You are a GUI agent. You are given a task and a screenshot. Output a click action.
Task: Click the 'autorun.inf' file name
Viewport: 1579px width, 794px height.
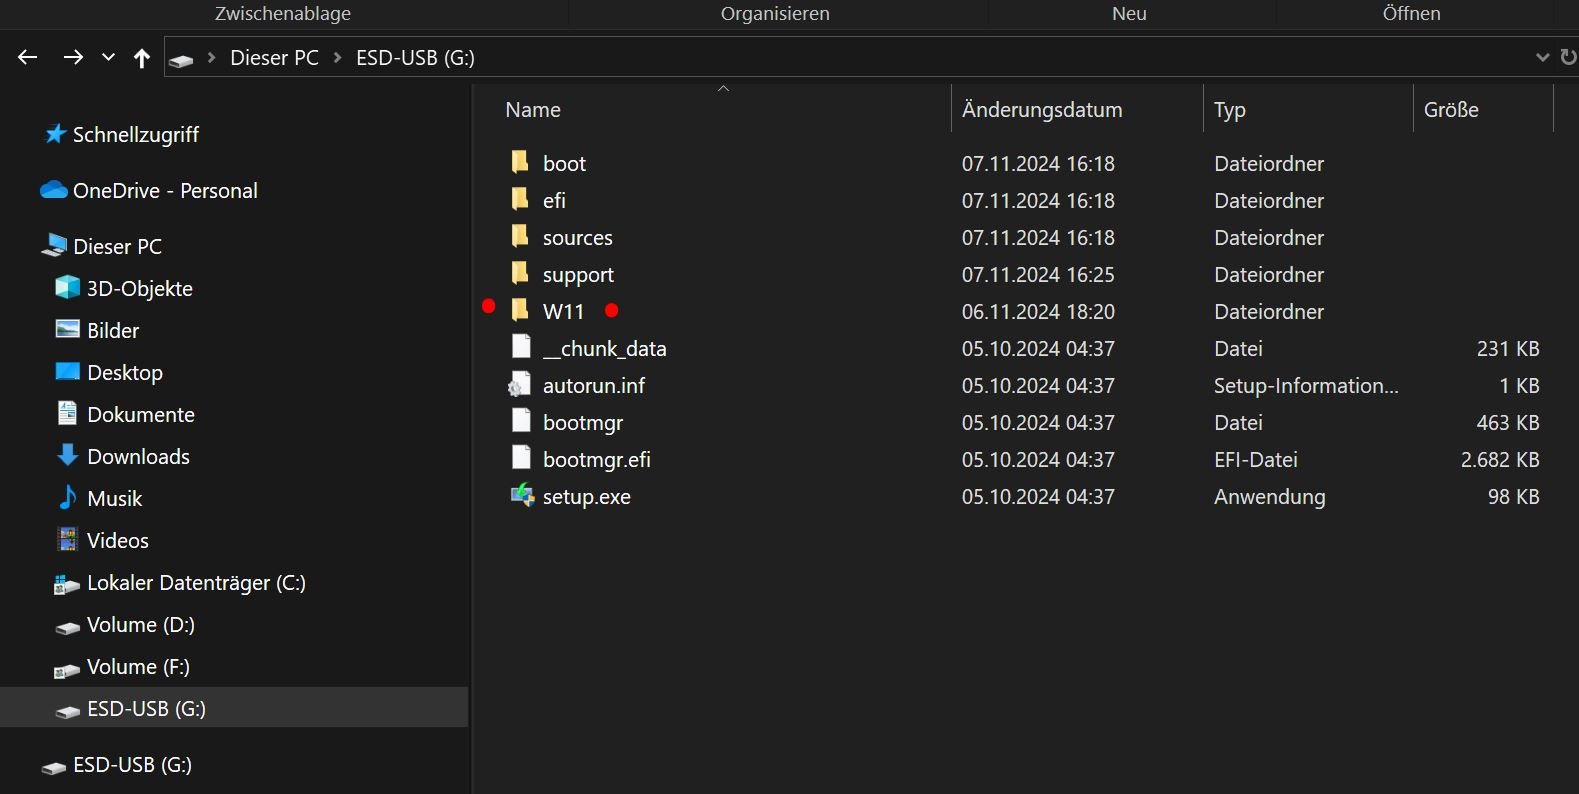tap(593, 386)
